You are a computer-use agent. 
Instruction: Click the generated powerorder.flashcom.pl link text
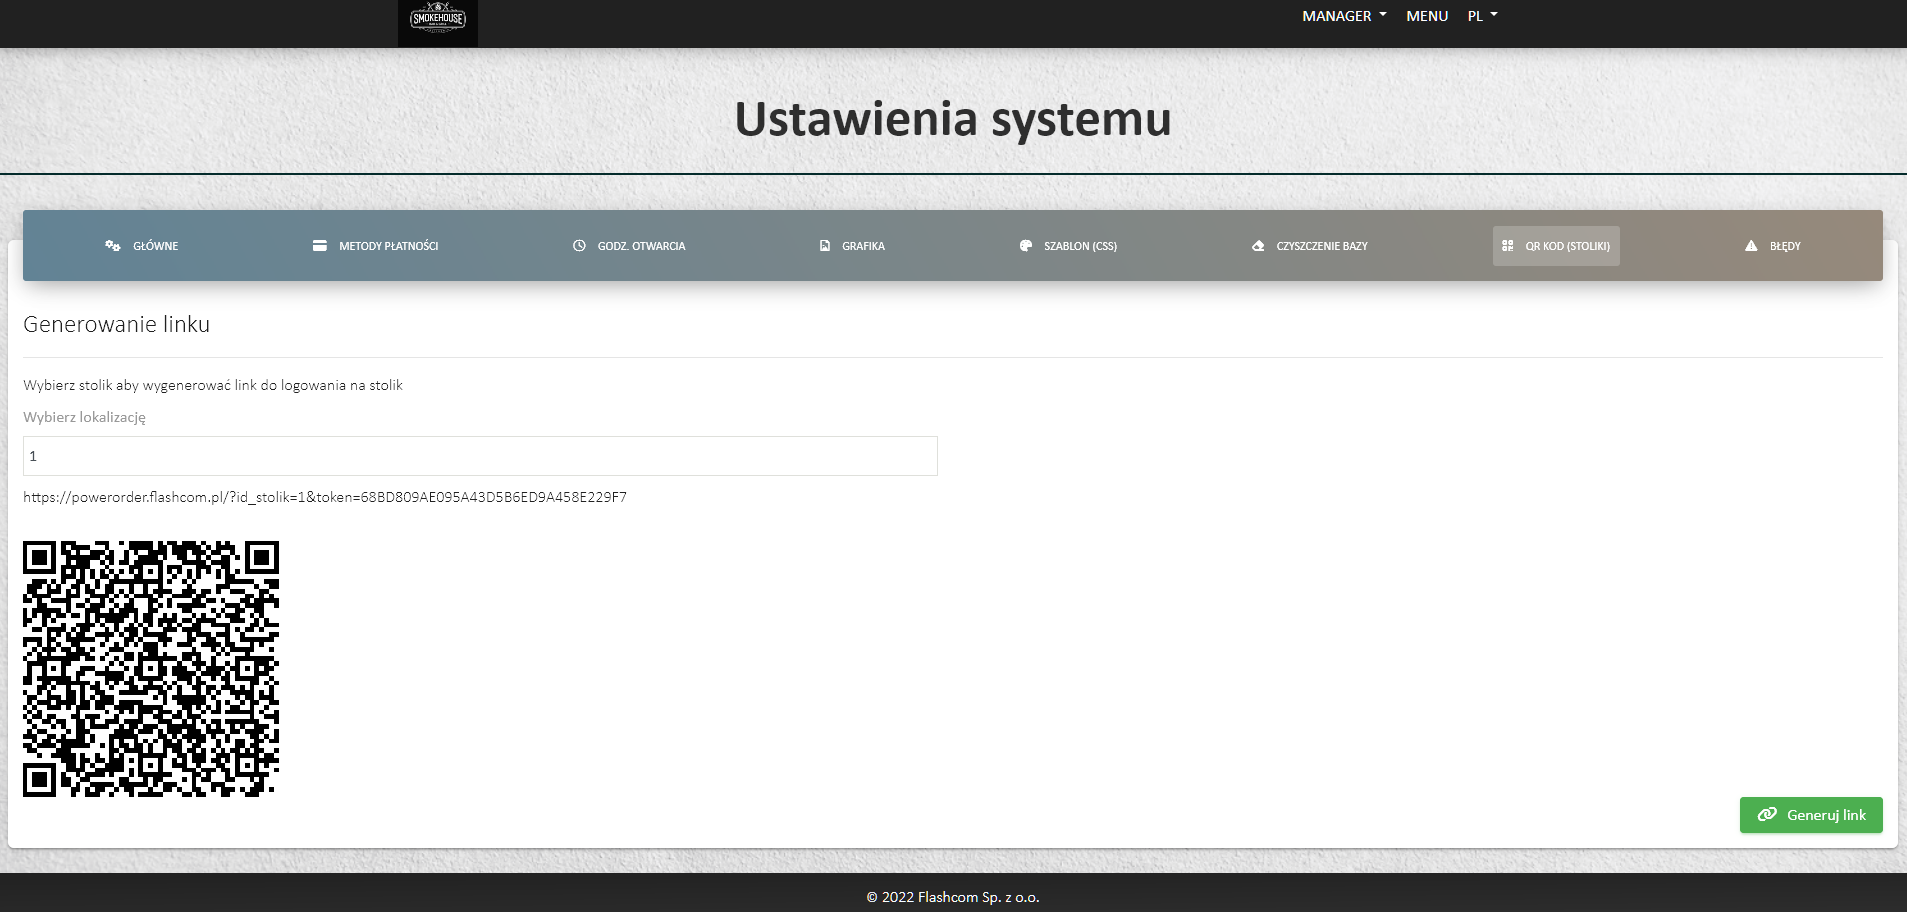pos(325,497)
